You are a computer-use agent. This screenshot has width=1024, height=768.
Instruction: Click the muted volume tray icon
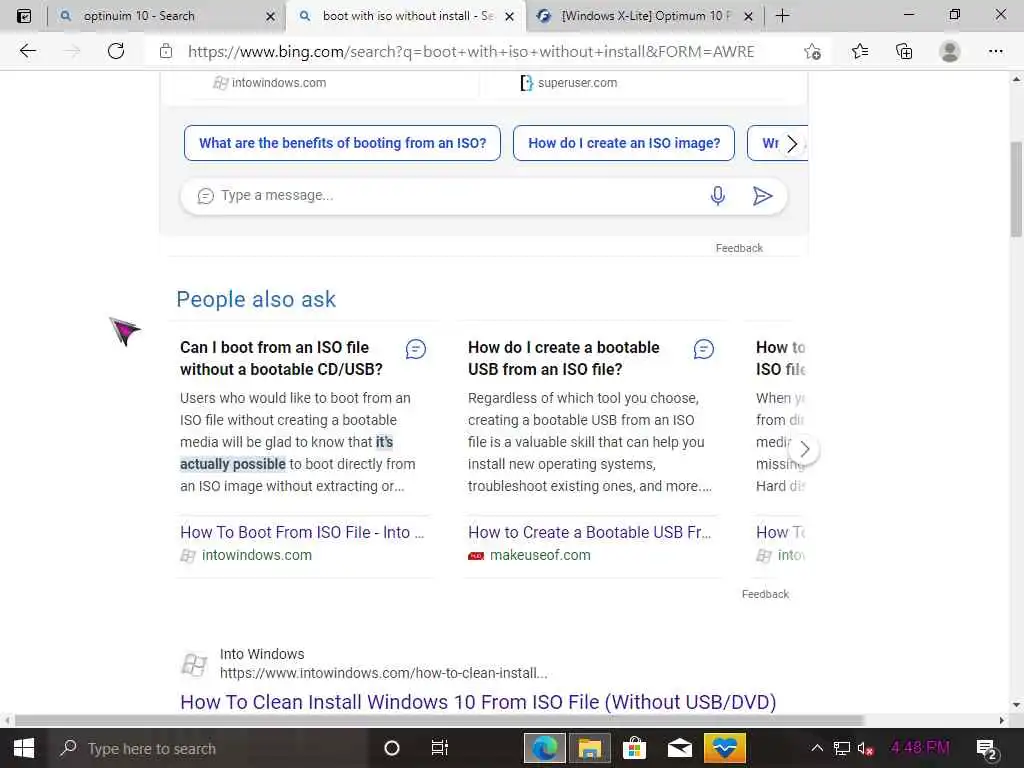(x=866, y=748)
